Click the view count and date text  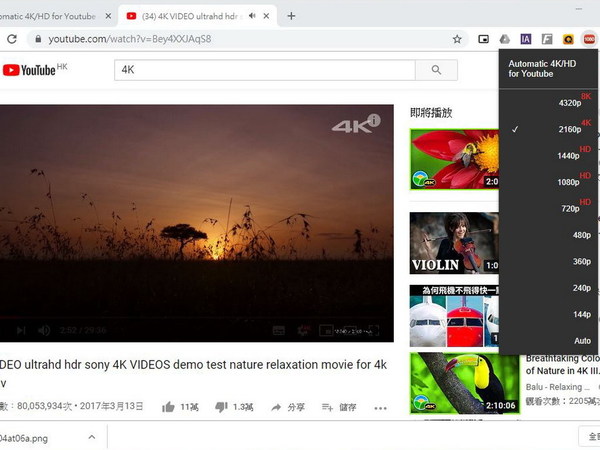pos(72,406)
